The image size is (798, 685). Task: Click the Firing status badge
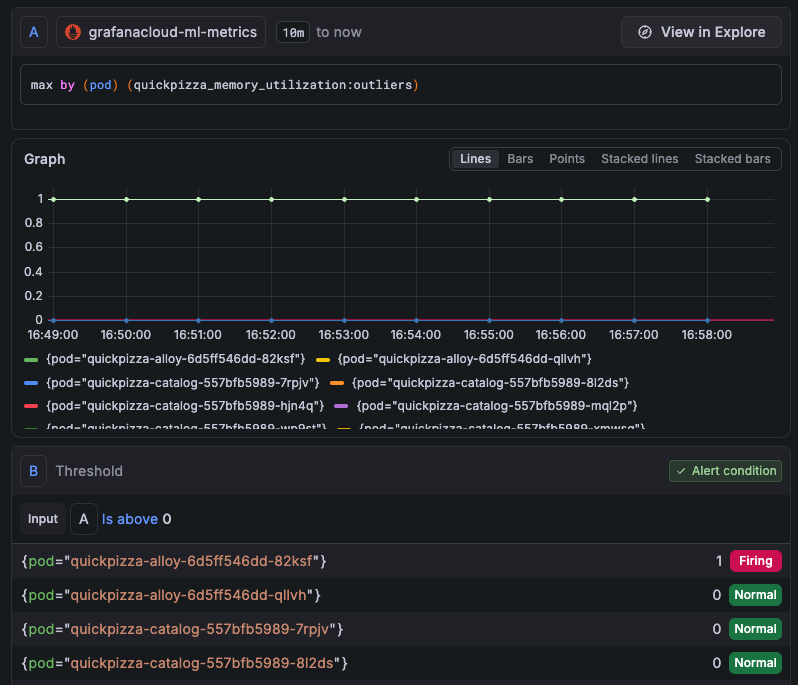[755, 561]
